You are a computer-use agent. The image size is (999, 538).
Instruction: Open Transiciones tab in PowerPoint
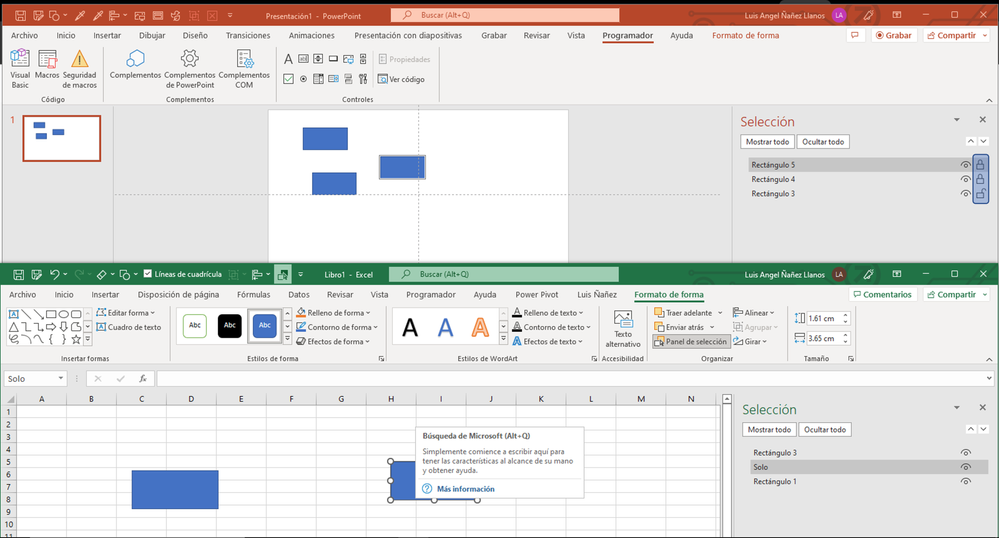[x=248, y=36]
